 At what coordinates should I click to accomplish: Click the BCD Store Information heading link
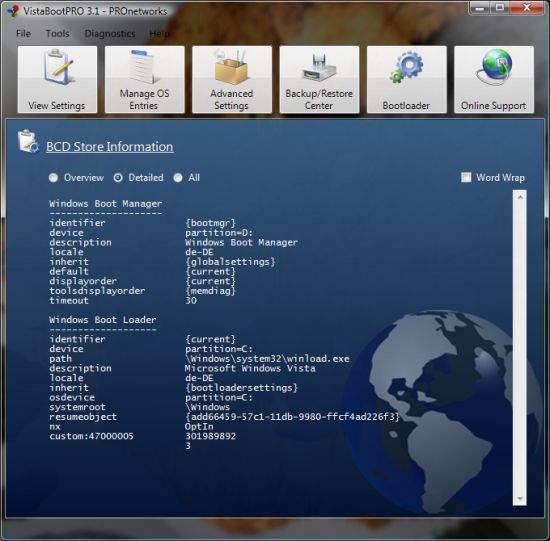point(110,147)
